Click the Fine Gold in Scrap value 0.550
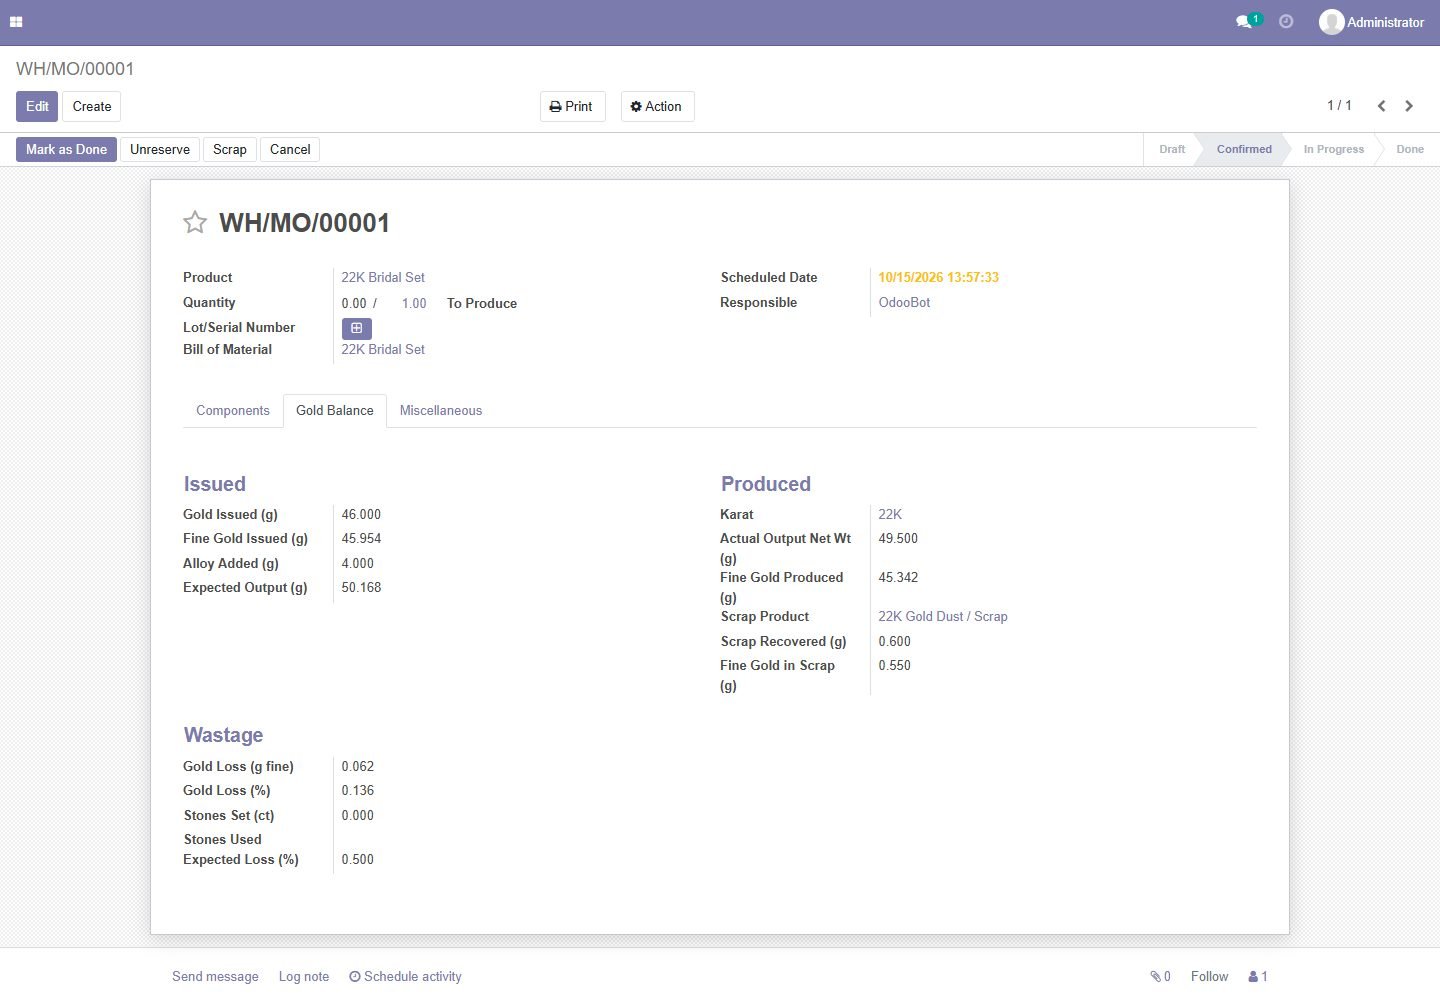This screenshot has width=1440, height=1000. coord(894,666)
